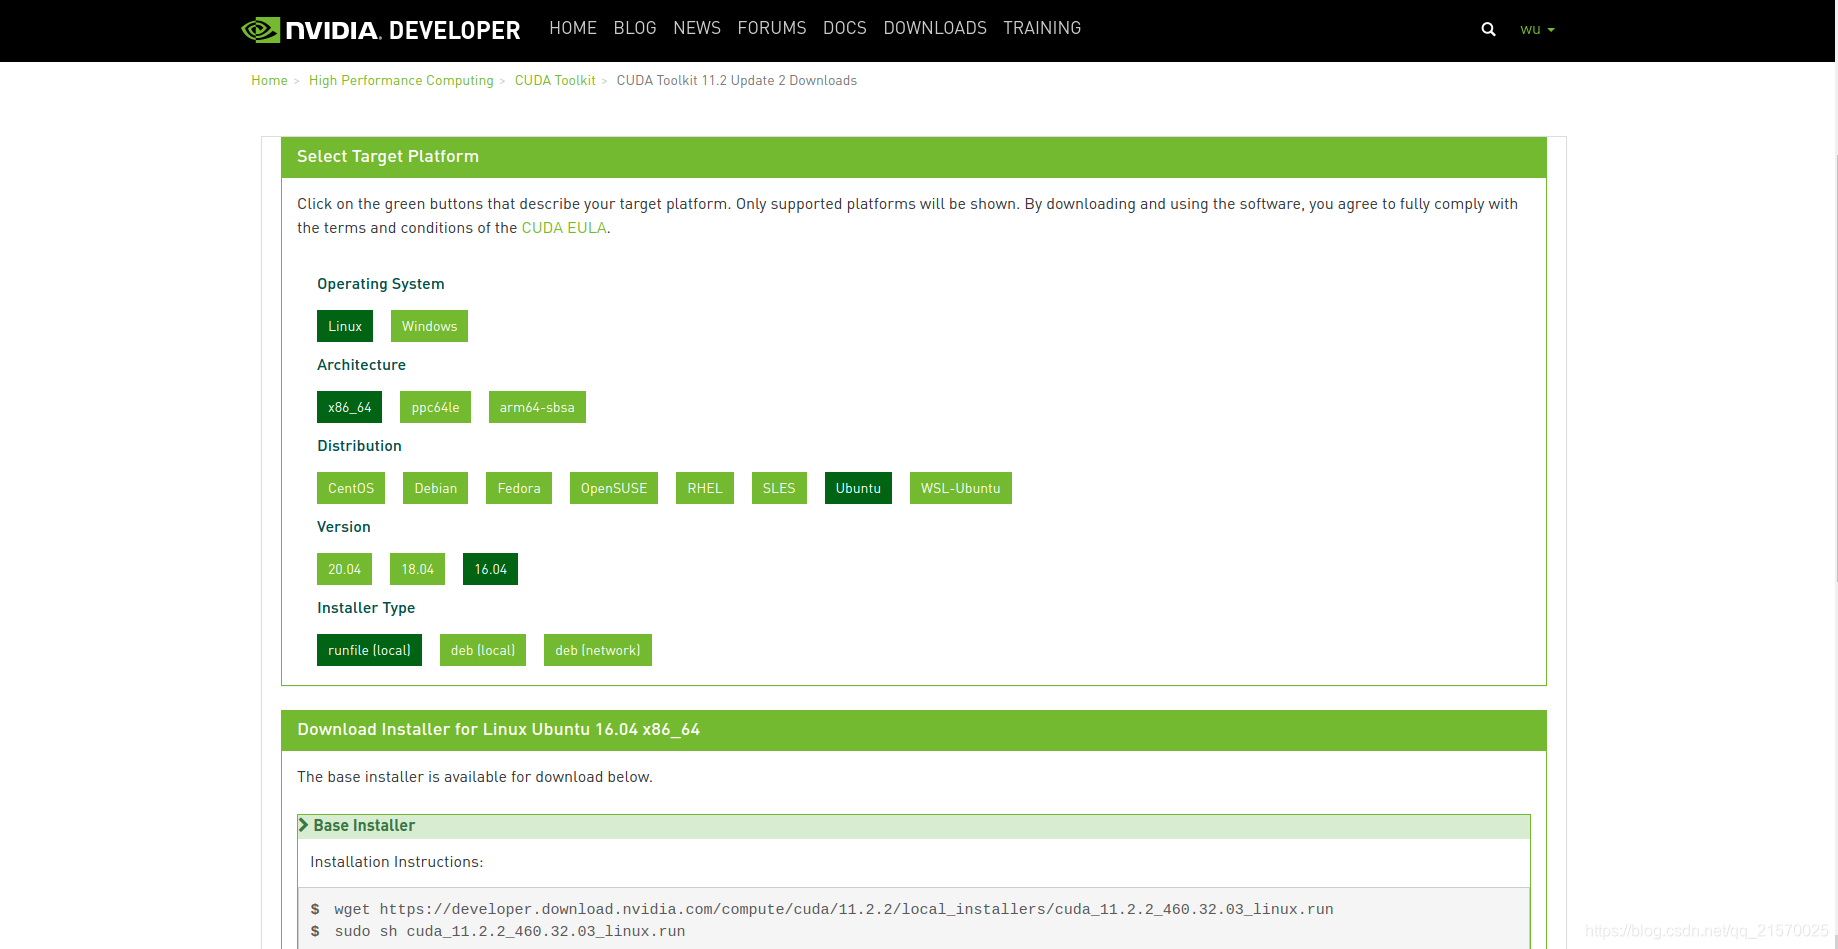This screenshot has width=1838, height=949.
Task: Select RHEL distribution
Action: [705, 488]
